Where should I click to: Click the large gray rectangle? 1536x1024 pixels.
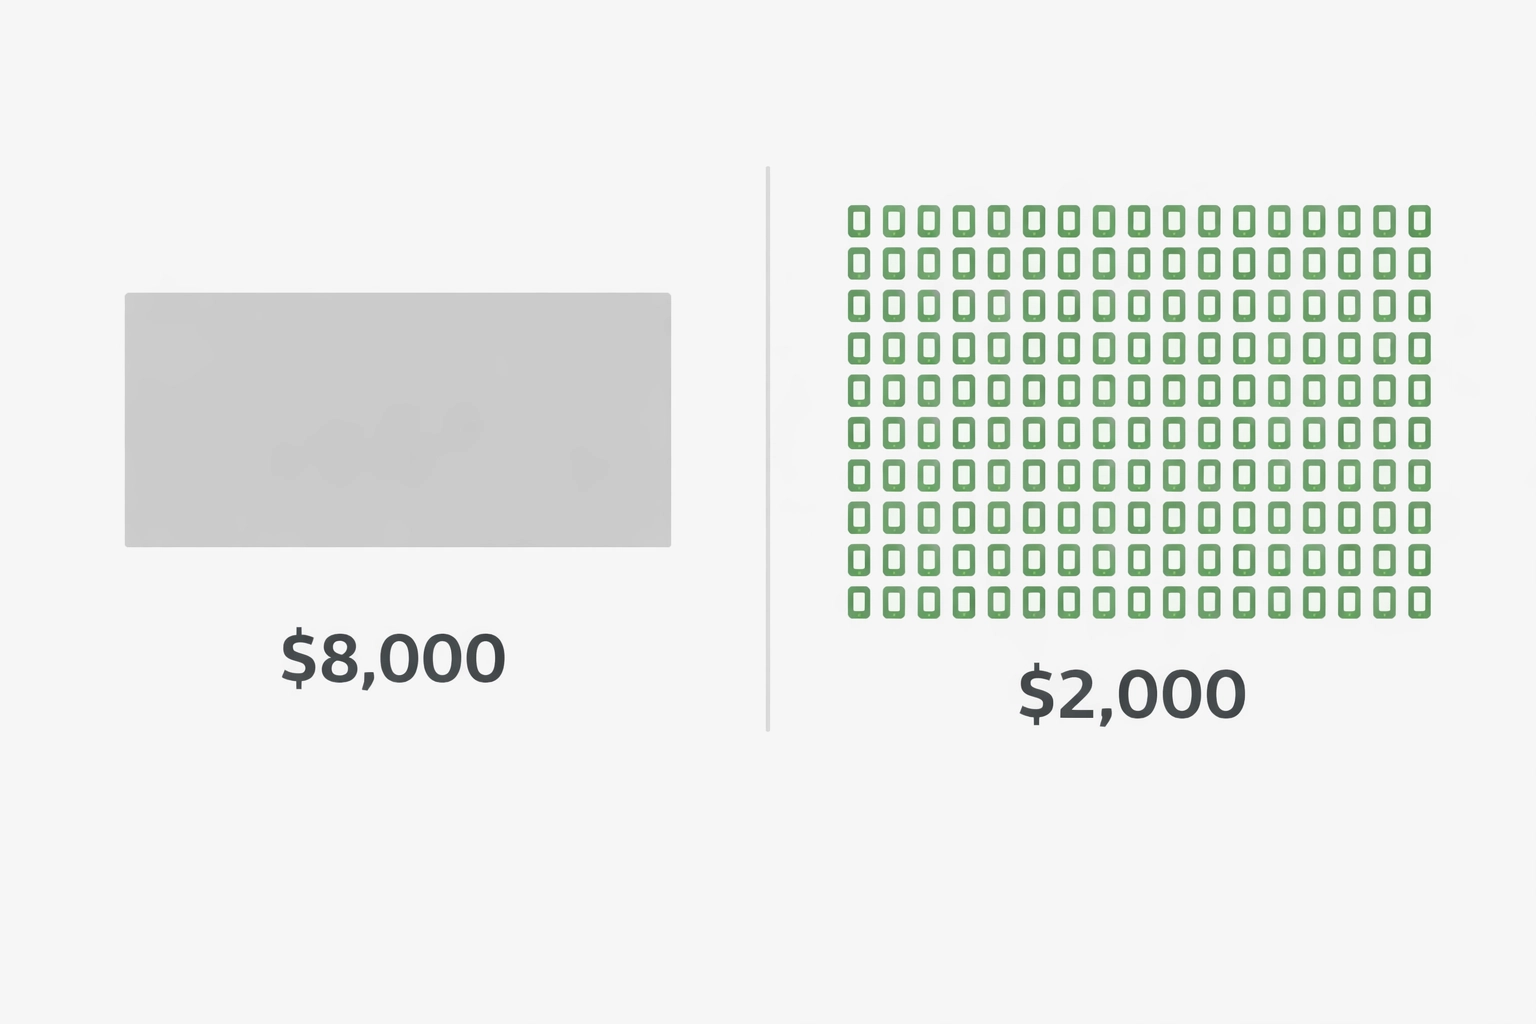pyautogui.click(x=397, y=420)
